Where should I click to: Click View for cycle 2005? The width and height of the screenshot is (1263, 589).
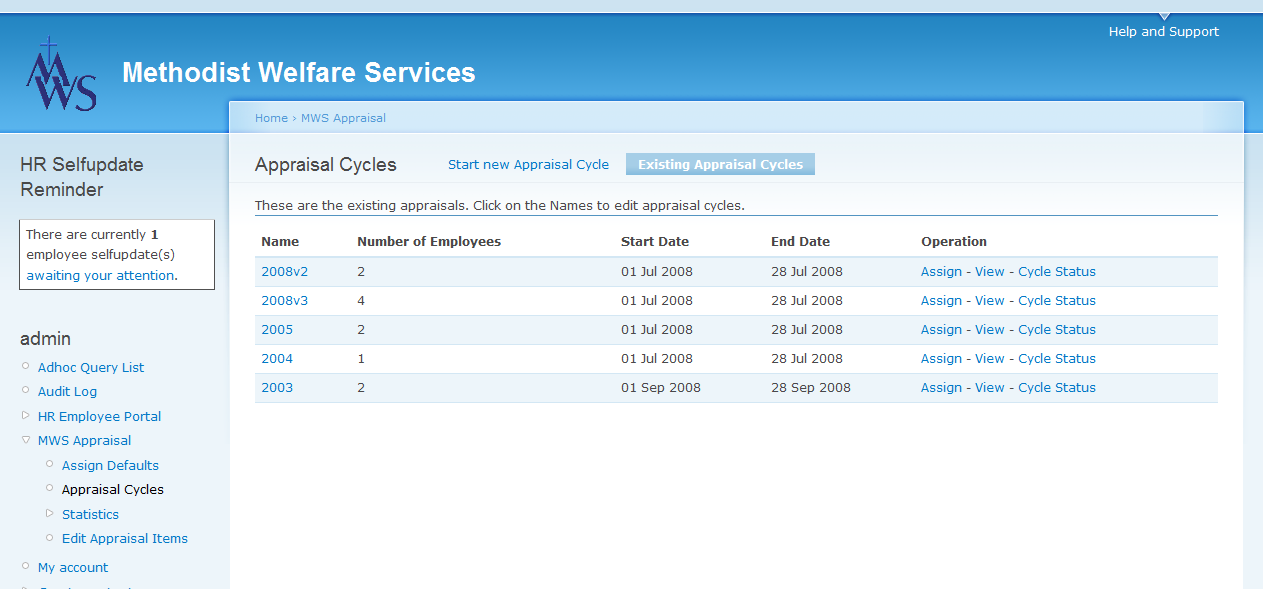(990, 329)
